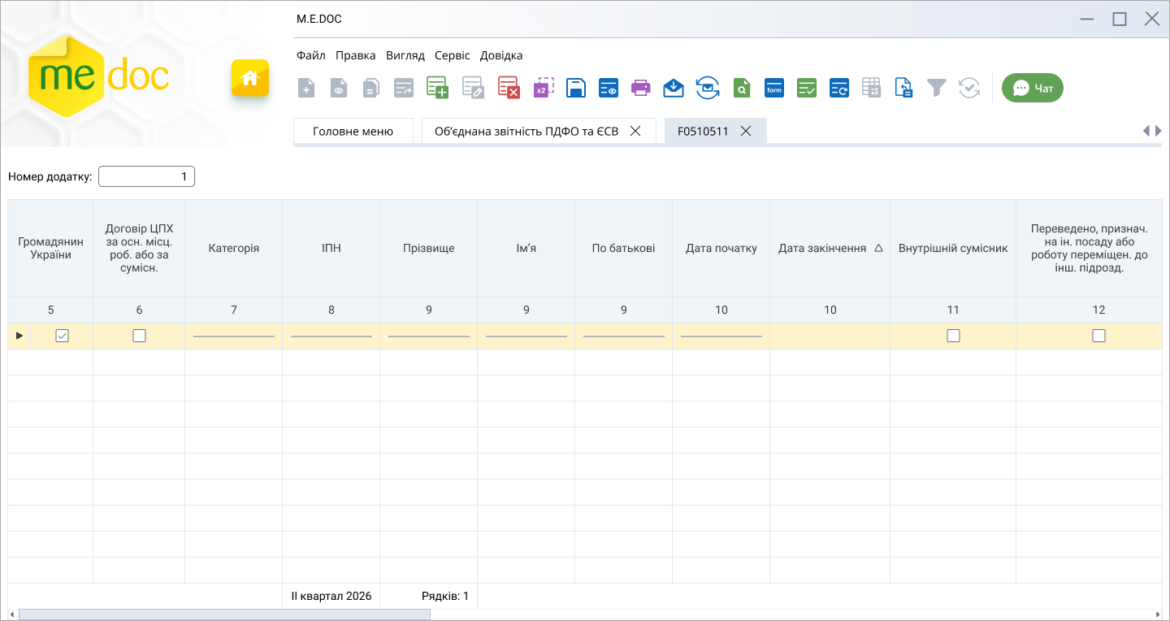Image resolution: width=1170 pixels, height=621 pixels.
Task: Click the horizontal scrollbar thumb at bottom
Action: pos(225,614)
